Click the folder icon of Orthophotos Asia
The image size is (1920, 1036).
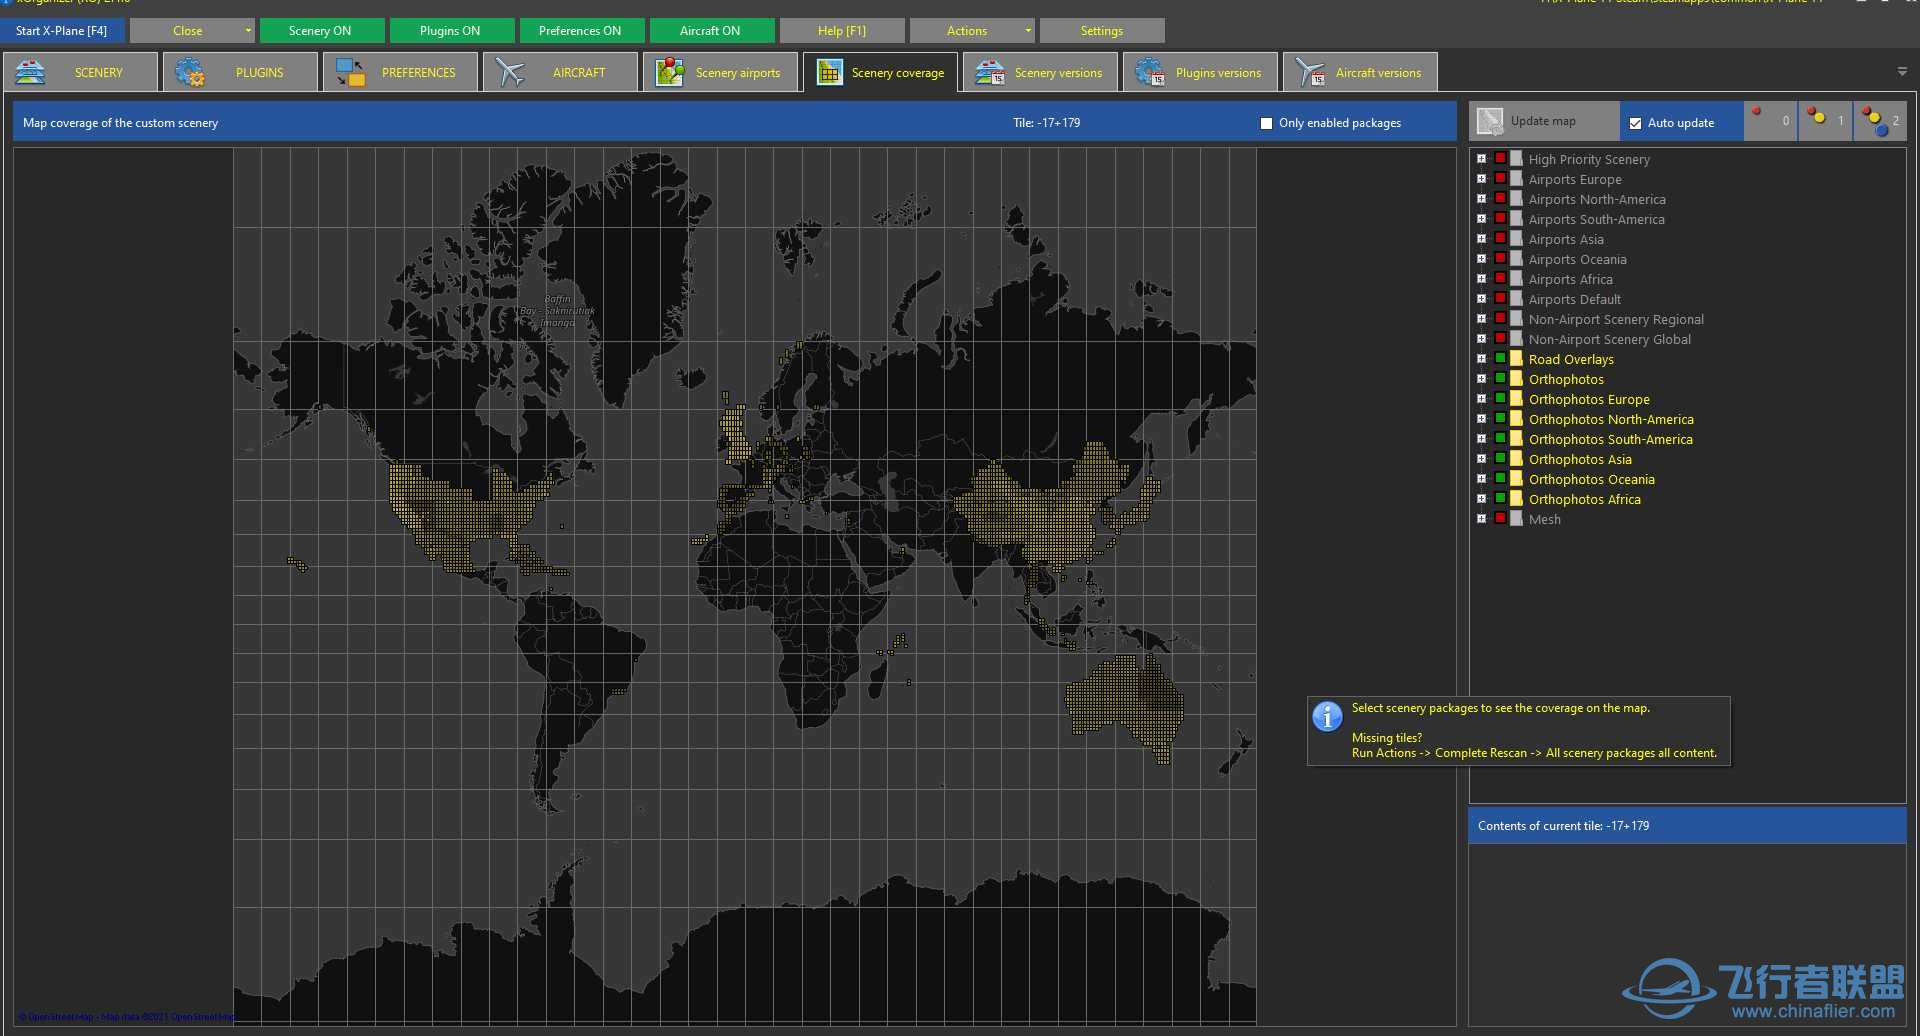[x=1516, y=459]
